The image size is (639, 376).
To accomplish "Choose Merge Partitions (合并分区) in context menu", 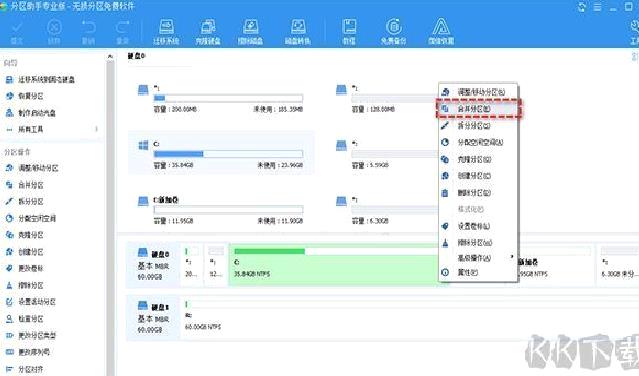I will coord(478,109).
